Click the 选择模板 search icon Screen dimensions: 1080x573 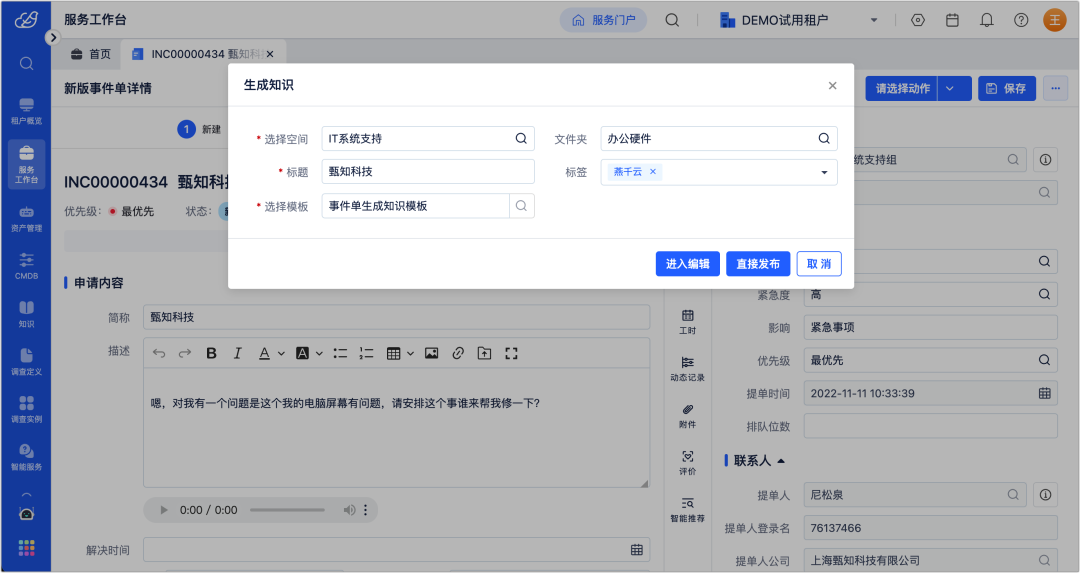pyautogui.click(x=521, y=205)
